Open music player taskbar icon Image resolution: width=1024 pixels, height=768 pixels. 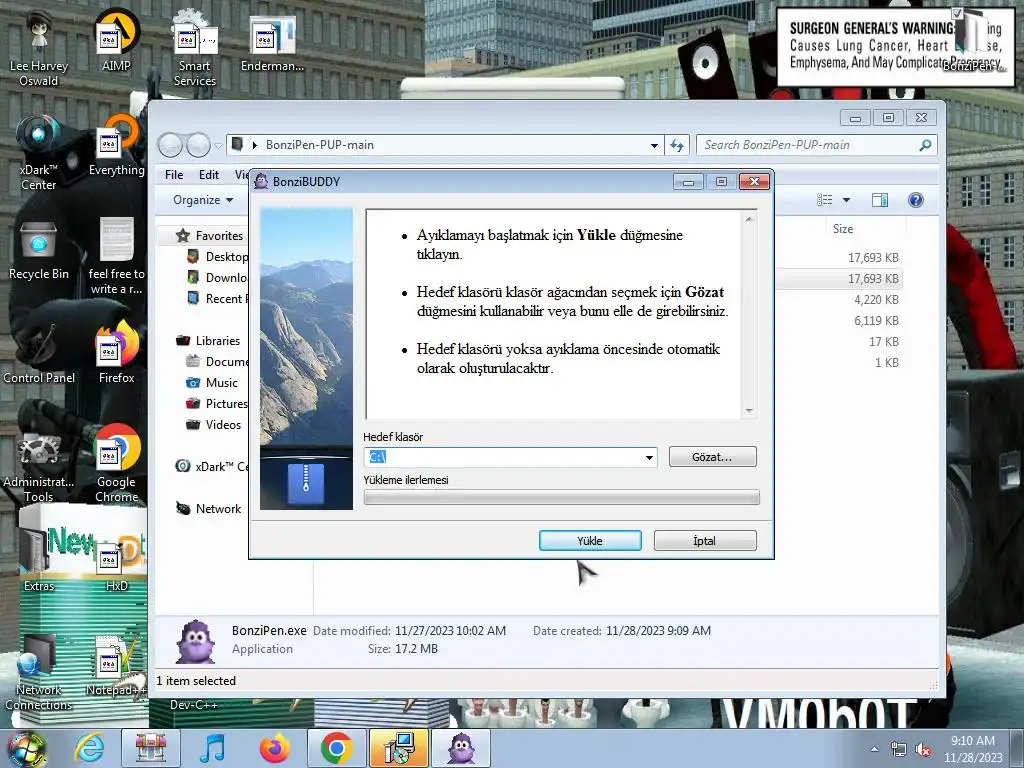(212, 748)
